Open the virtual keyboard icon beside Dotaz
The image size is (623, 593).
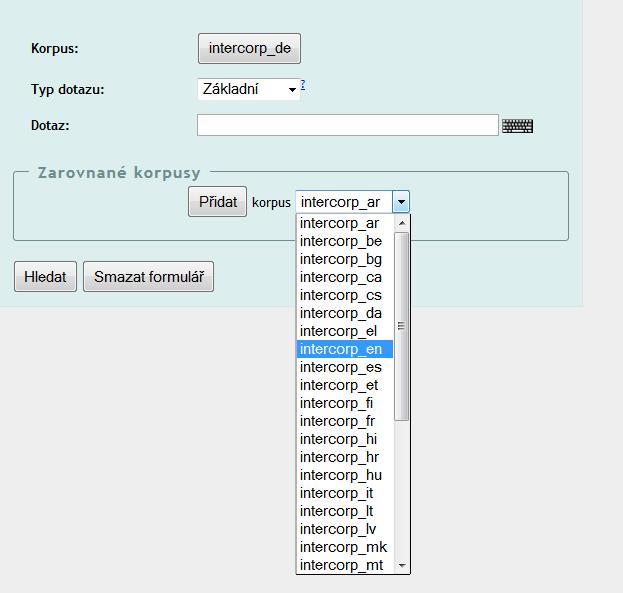pyautogui.click(x=517, y=126)
